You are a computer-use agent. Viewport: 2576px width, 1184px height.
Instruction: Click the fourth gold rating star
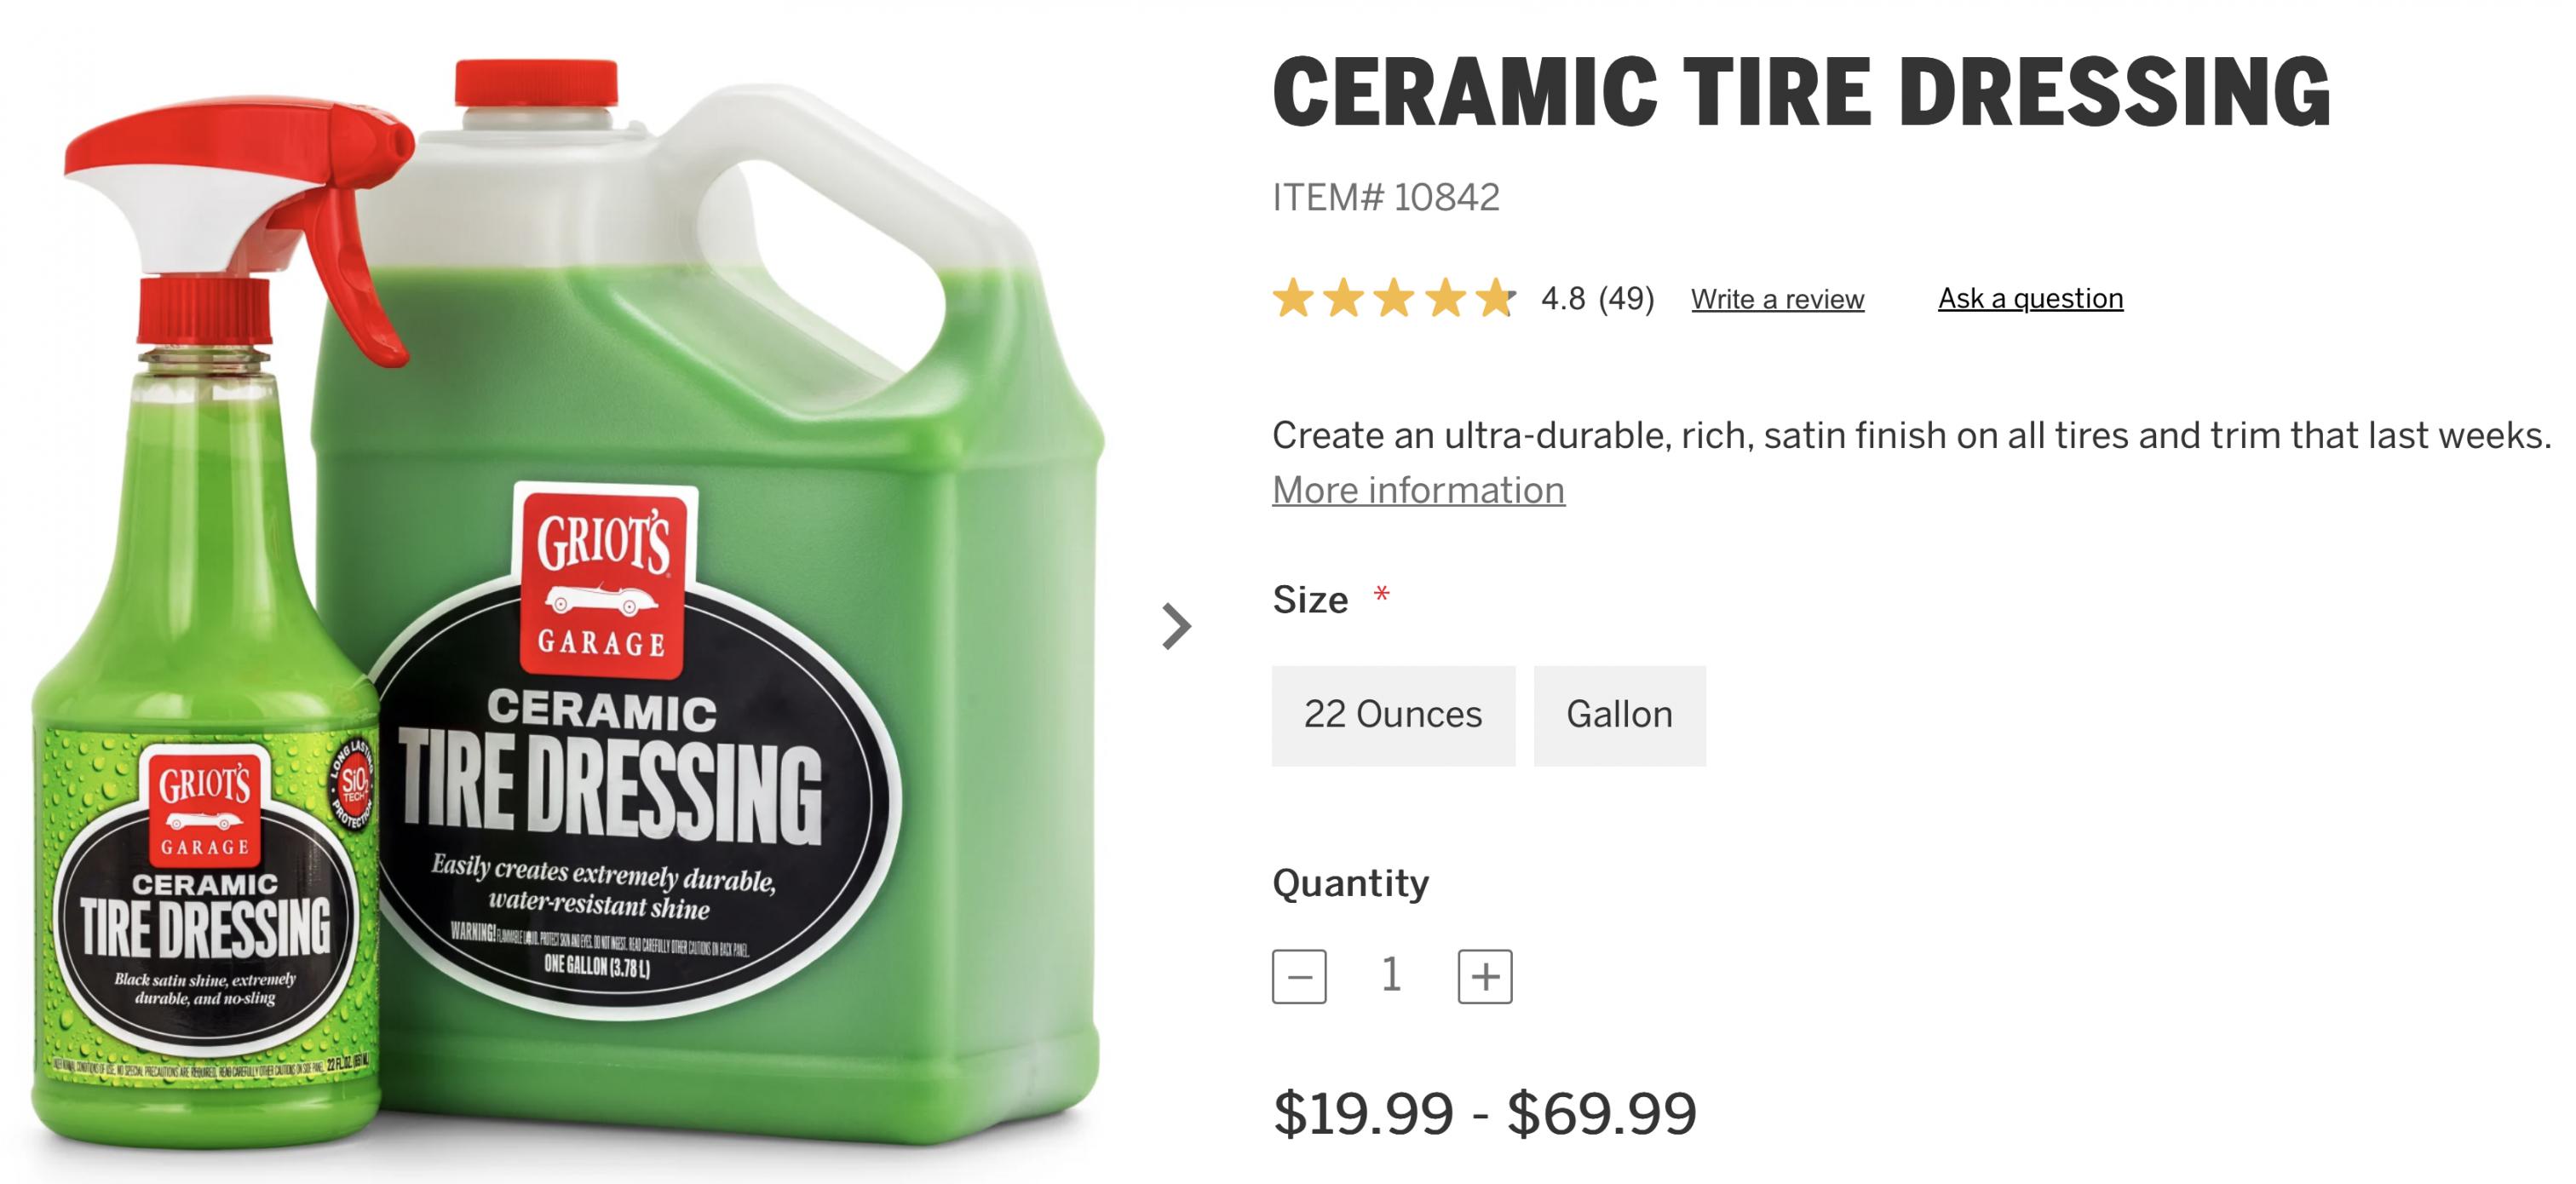click(1446, 298)
